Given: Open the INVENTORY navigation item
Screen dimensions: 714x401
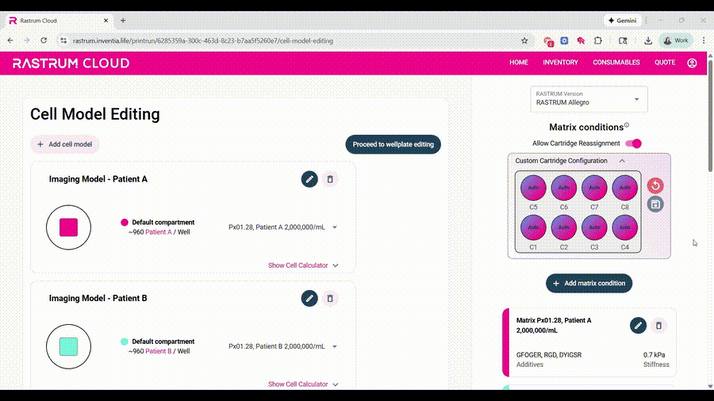Looking at the screenshot, I should [x=560, y=62].
